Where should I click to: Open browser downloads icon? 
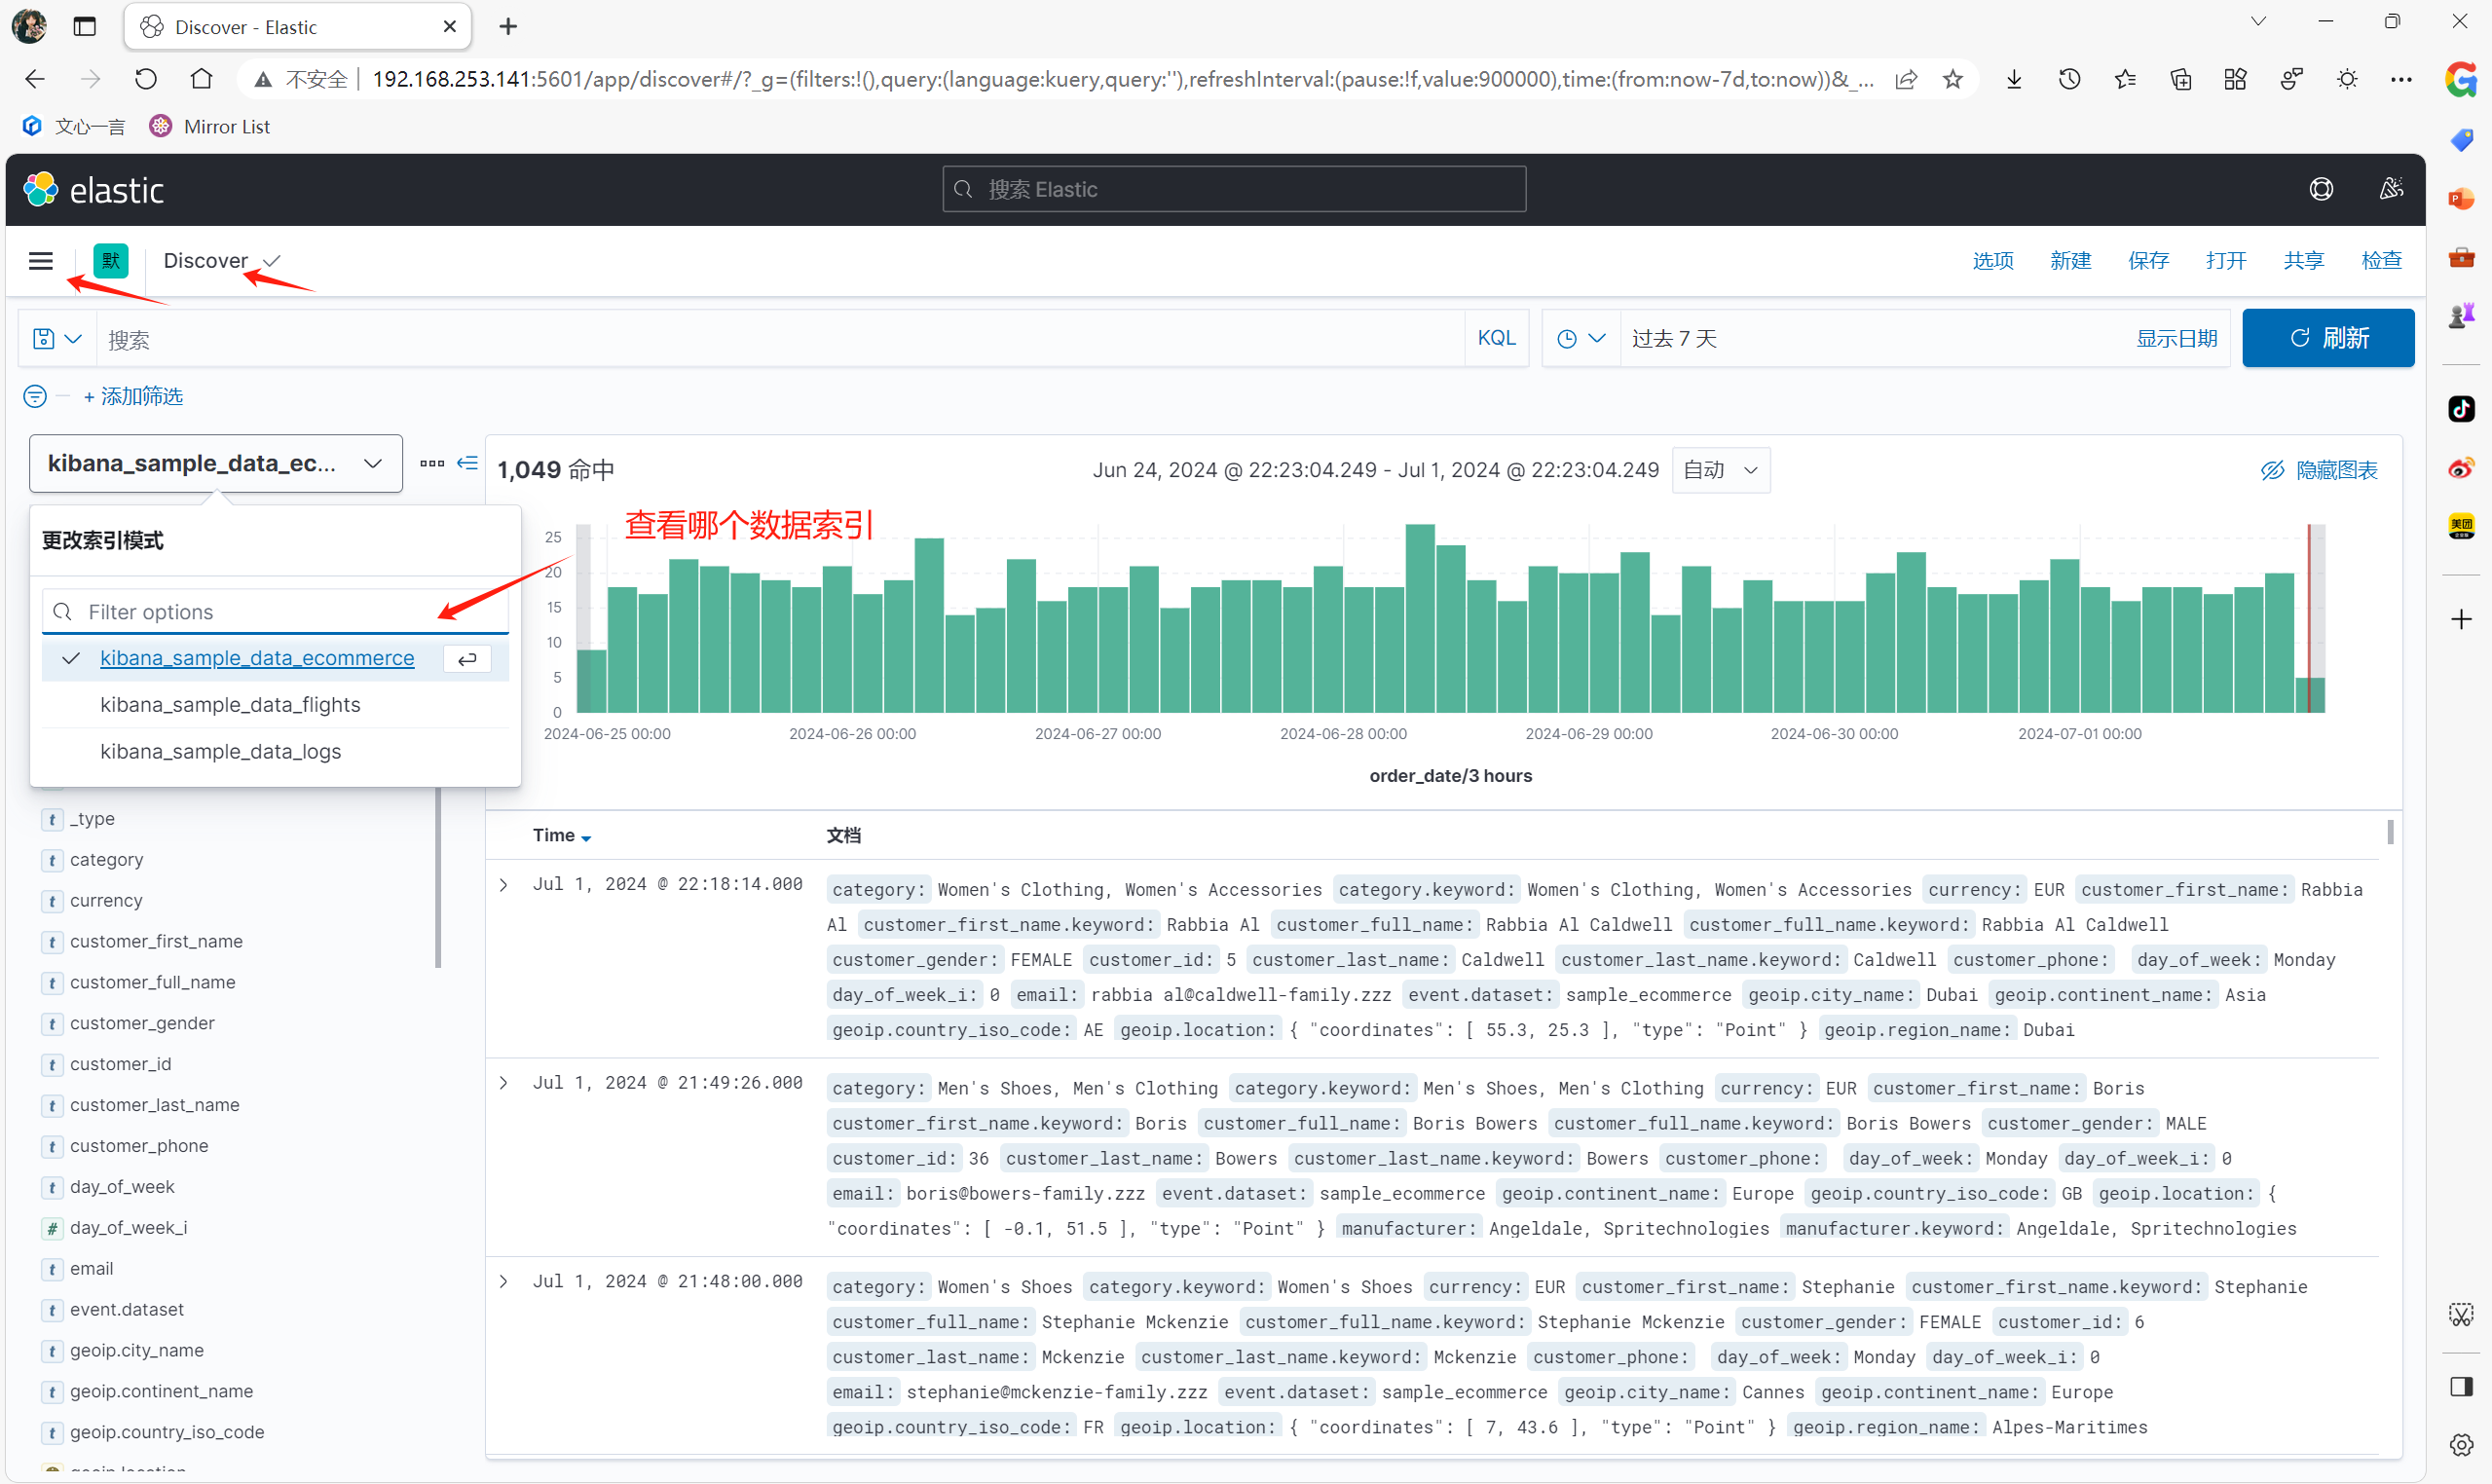point(2014,79)
